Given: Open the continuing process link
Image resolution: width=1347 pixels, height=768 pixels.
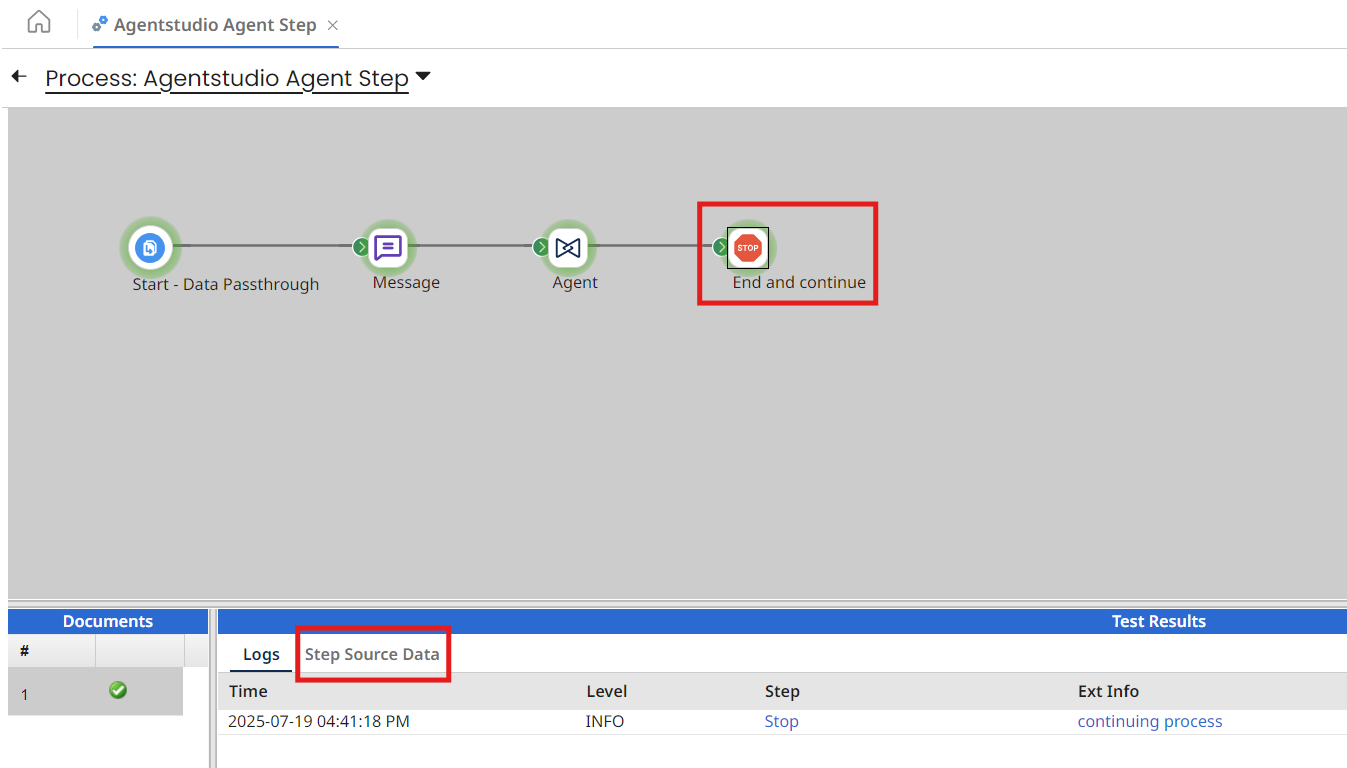Looking at the screenshot, I should point(1149,721).
